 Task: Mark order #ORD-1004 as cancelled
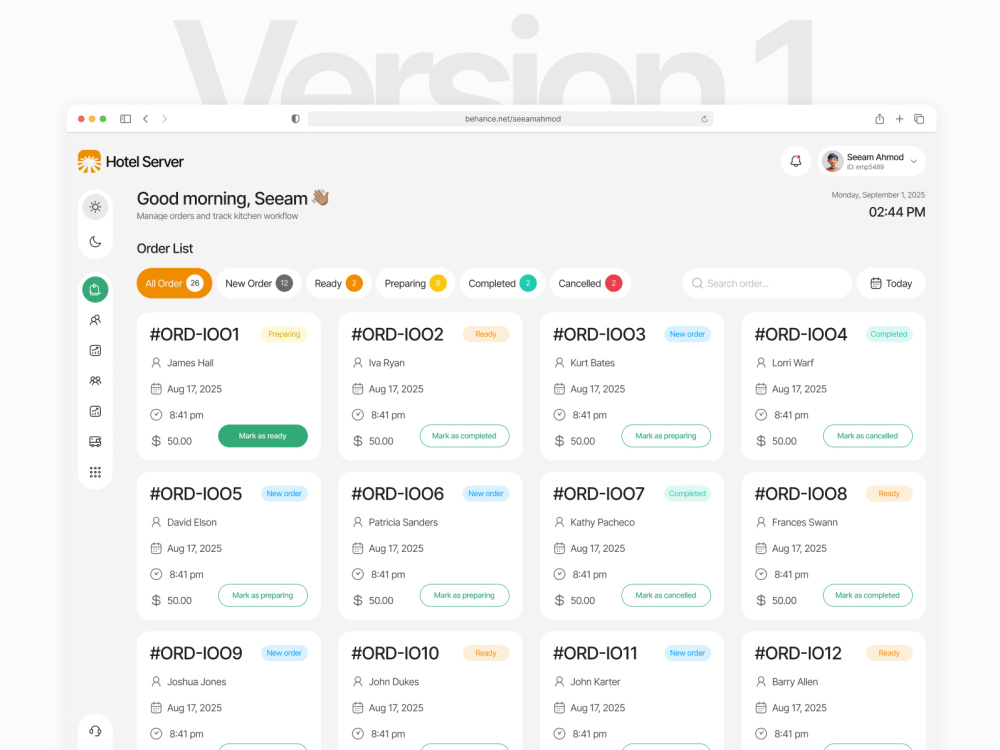(867, 436)
